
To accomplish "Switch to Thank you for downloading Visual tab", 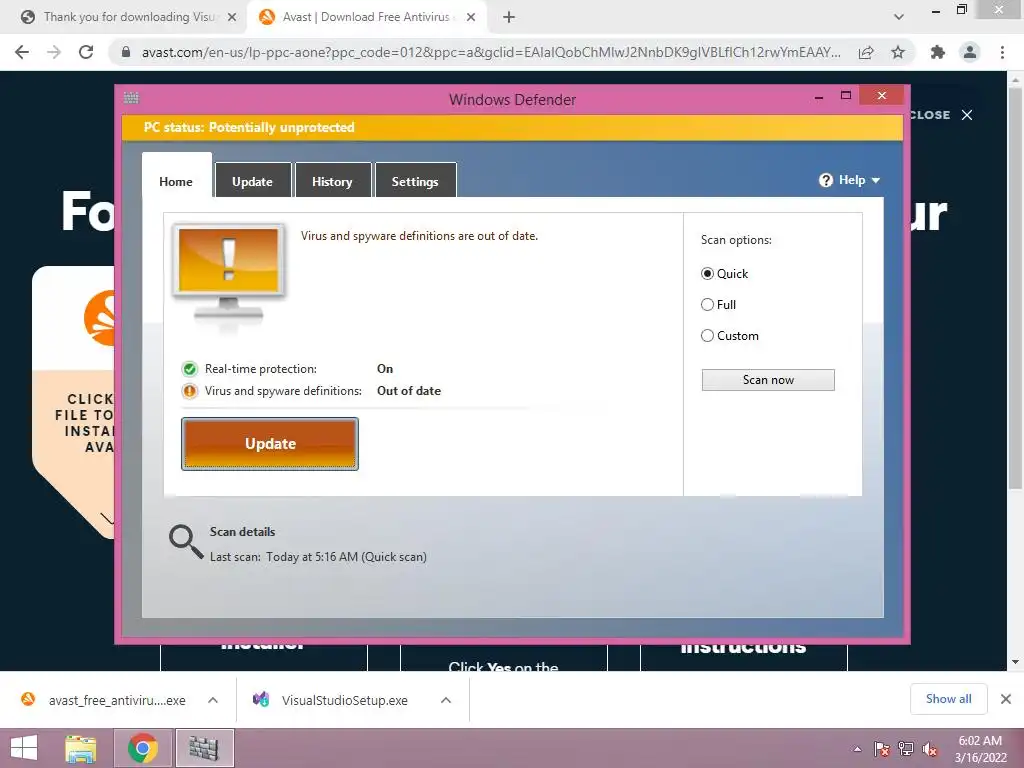I will tap(129, 17).
